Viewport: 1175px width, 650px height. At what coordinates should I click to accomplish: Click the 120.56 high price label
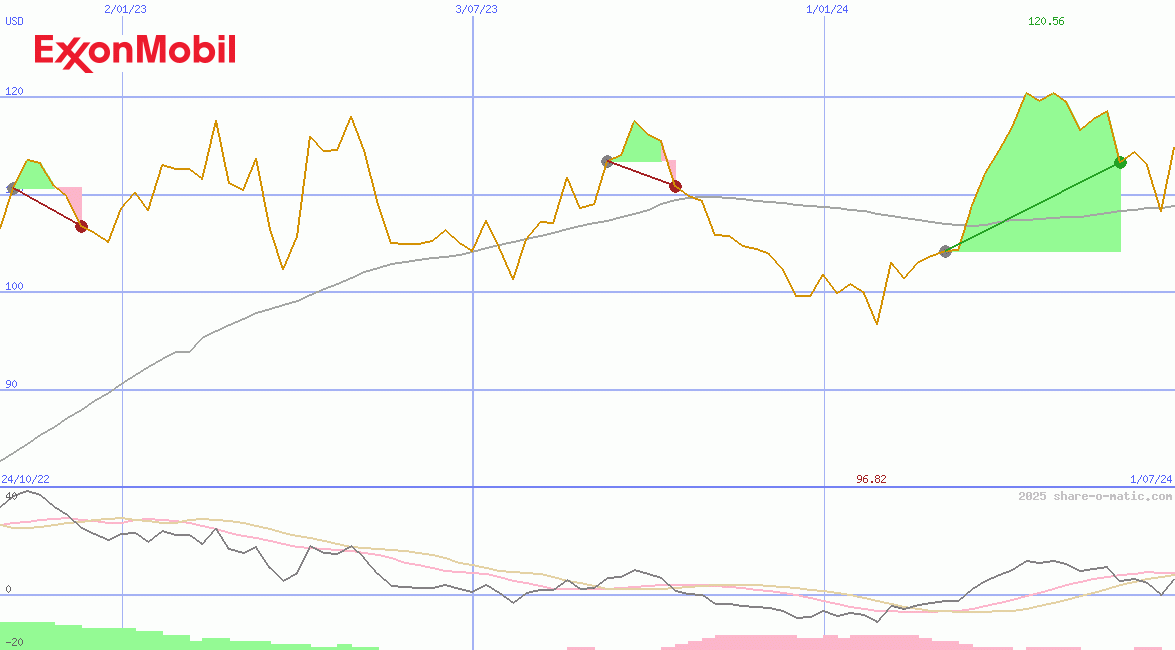point(1046,21)
